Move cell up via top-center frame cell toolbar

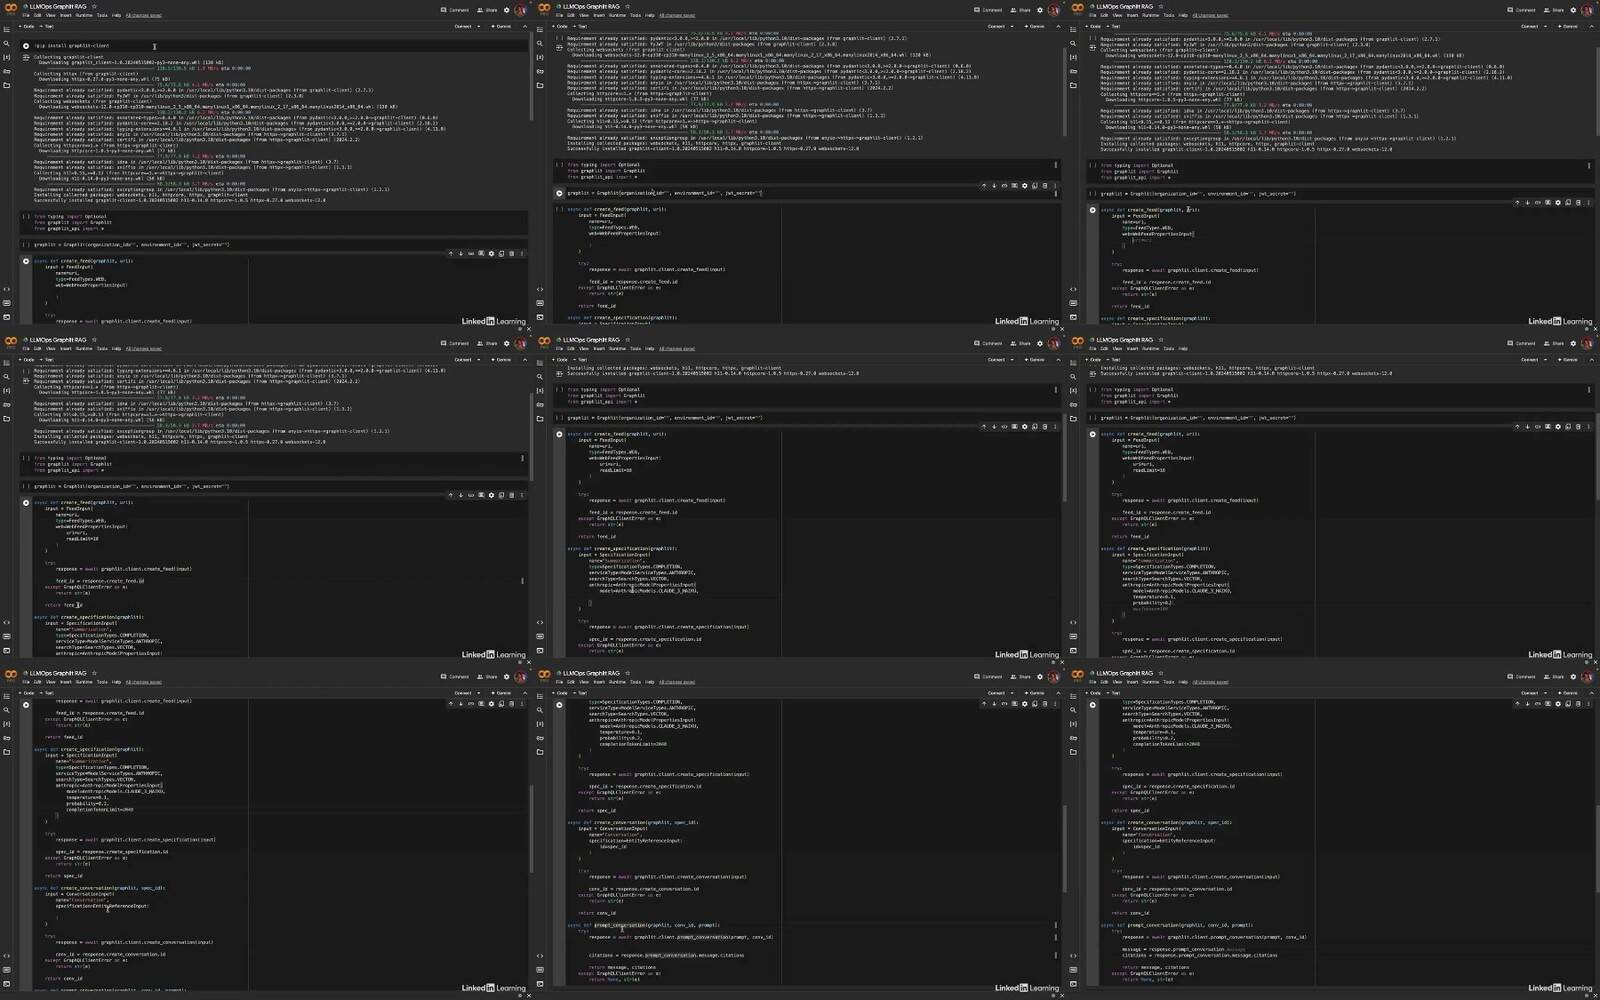coord(984,186)
